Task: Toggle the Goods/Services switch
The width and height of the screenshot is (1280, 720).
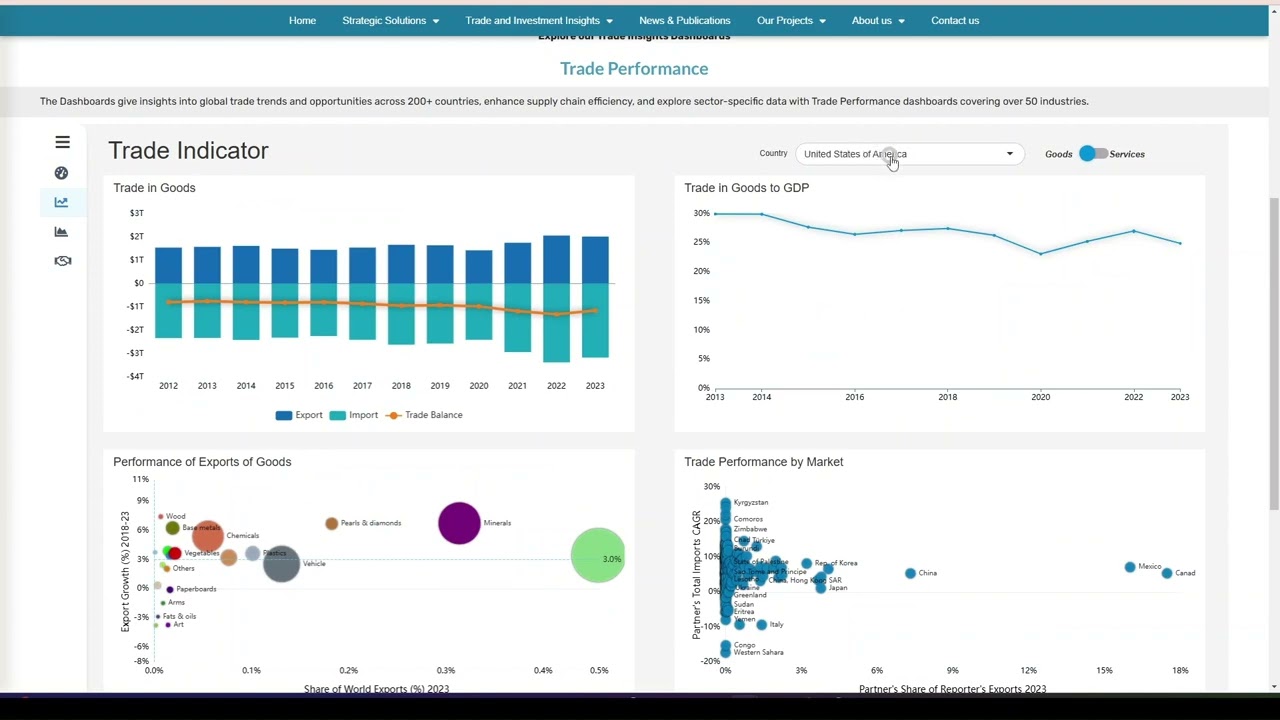Action: click(1093, 153)
